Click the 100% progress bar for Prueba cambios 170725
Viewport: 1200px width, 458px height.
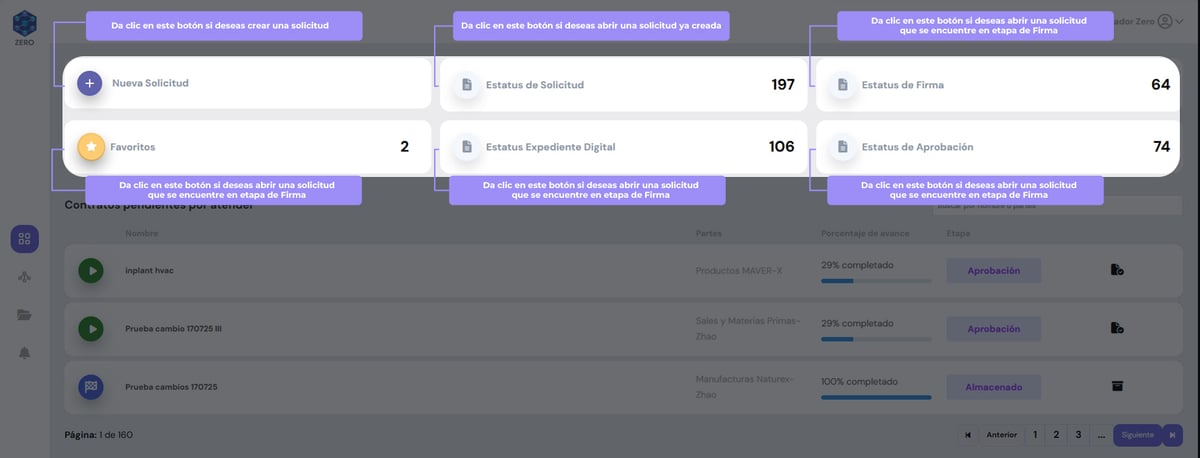point(876,397)
